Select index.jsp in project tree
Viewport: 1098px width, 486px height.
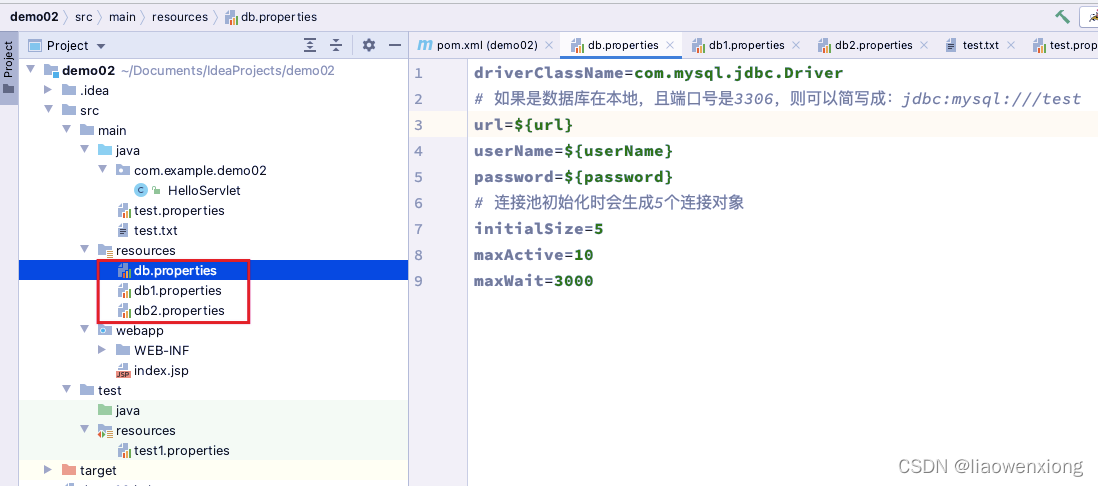point(161,370)
